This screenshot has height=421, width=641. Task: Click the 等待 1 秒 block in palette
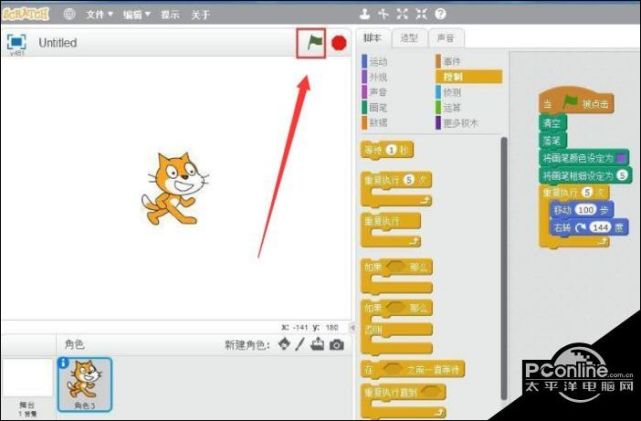click(x=387, y=150)
